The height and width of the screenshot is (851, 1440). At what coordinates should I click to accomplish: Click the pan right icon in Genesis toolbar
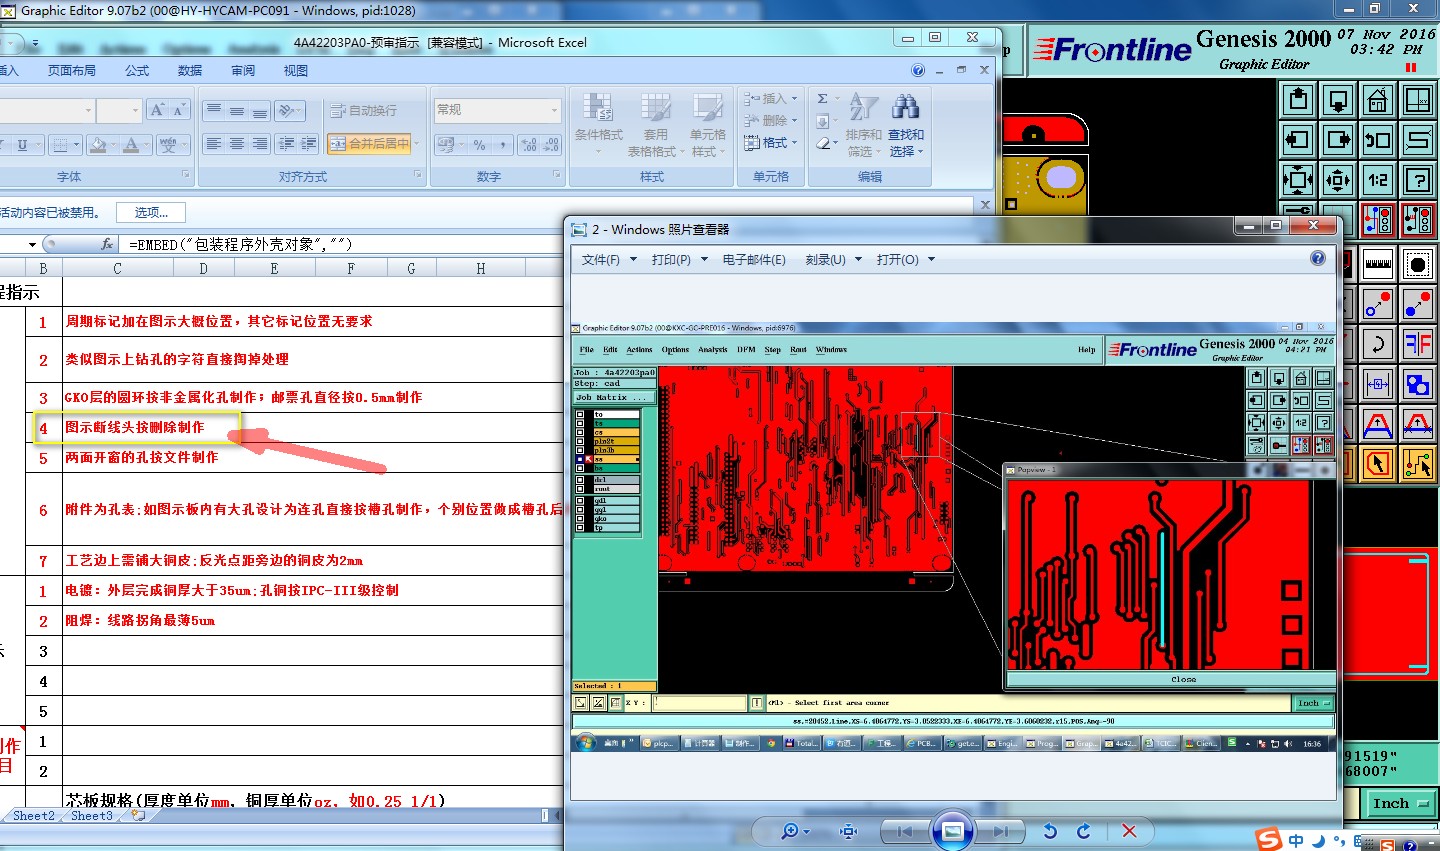(1338, 140)
